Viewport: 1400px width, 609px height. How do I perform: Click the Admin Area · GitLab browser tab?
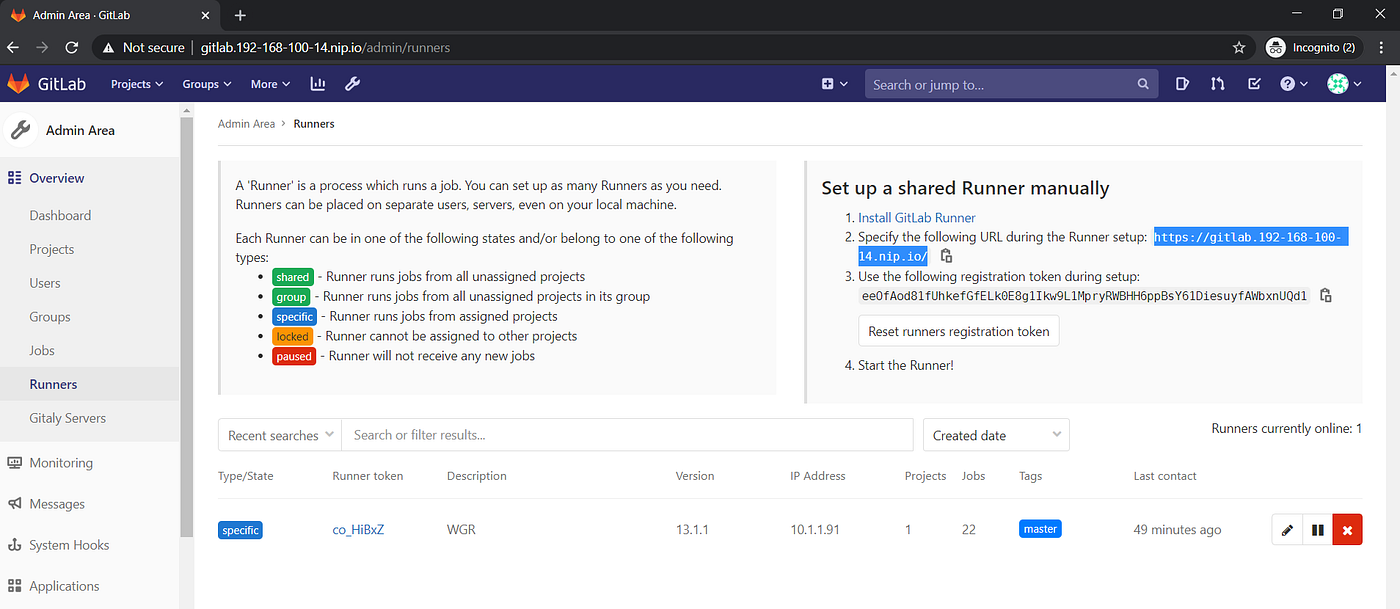tap(110, 15)
